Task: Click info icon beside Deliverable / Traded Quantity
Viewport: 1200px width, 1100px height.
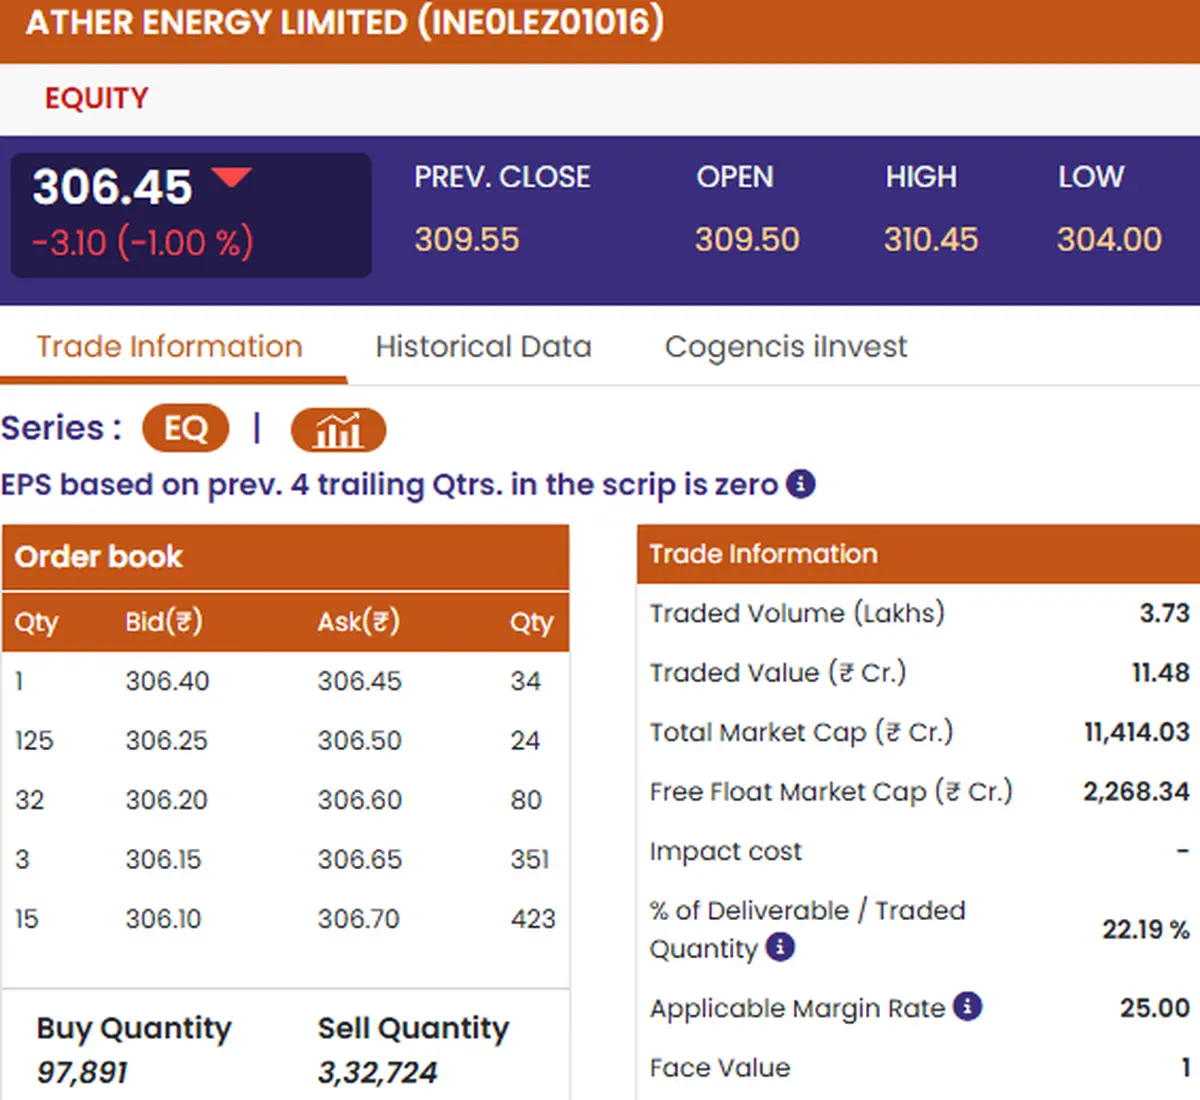Action: 780,946
